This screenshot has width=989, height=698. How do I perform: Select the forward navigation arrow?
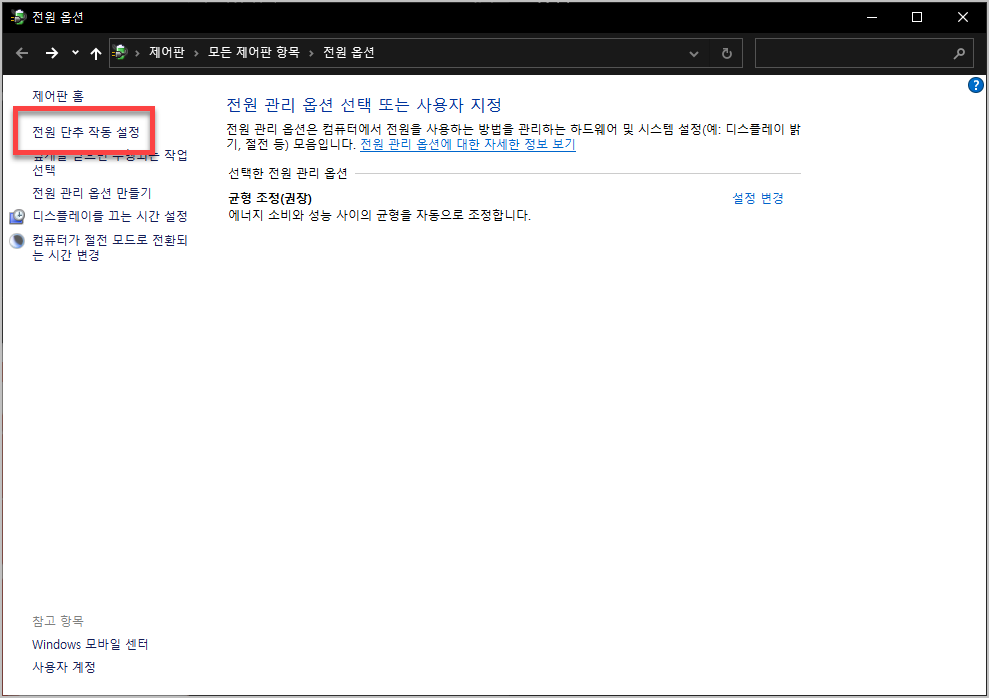click(52, 53)
